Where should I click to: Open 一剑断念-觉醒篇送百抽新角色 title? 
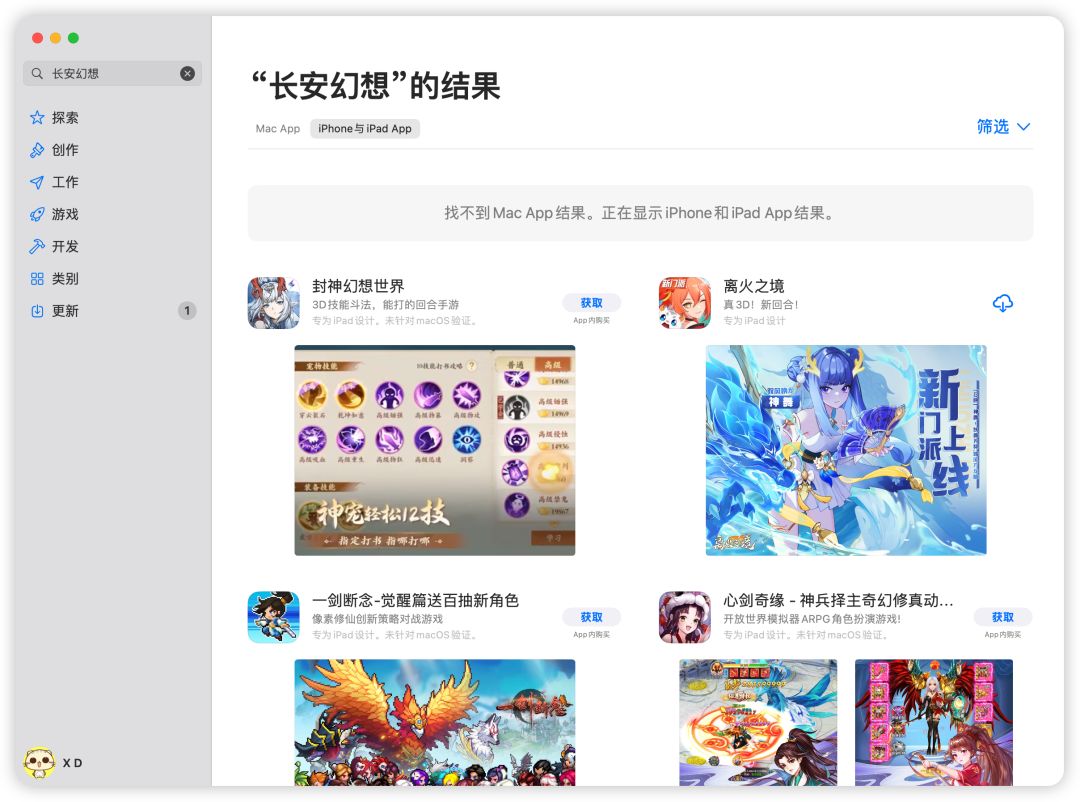click(x=415, y=601)
